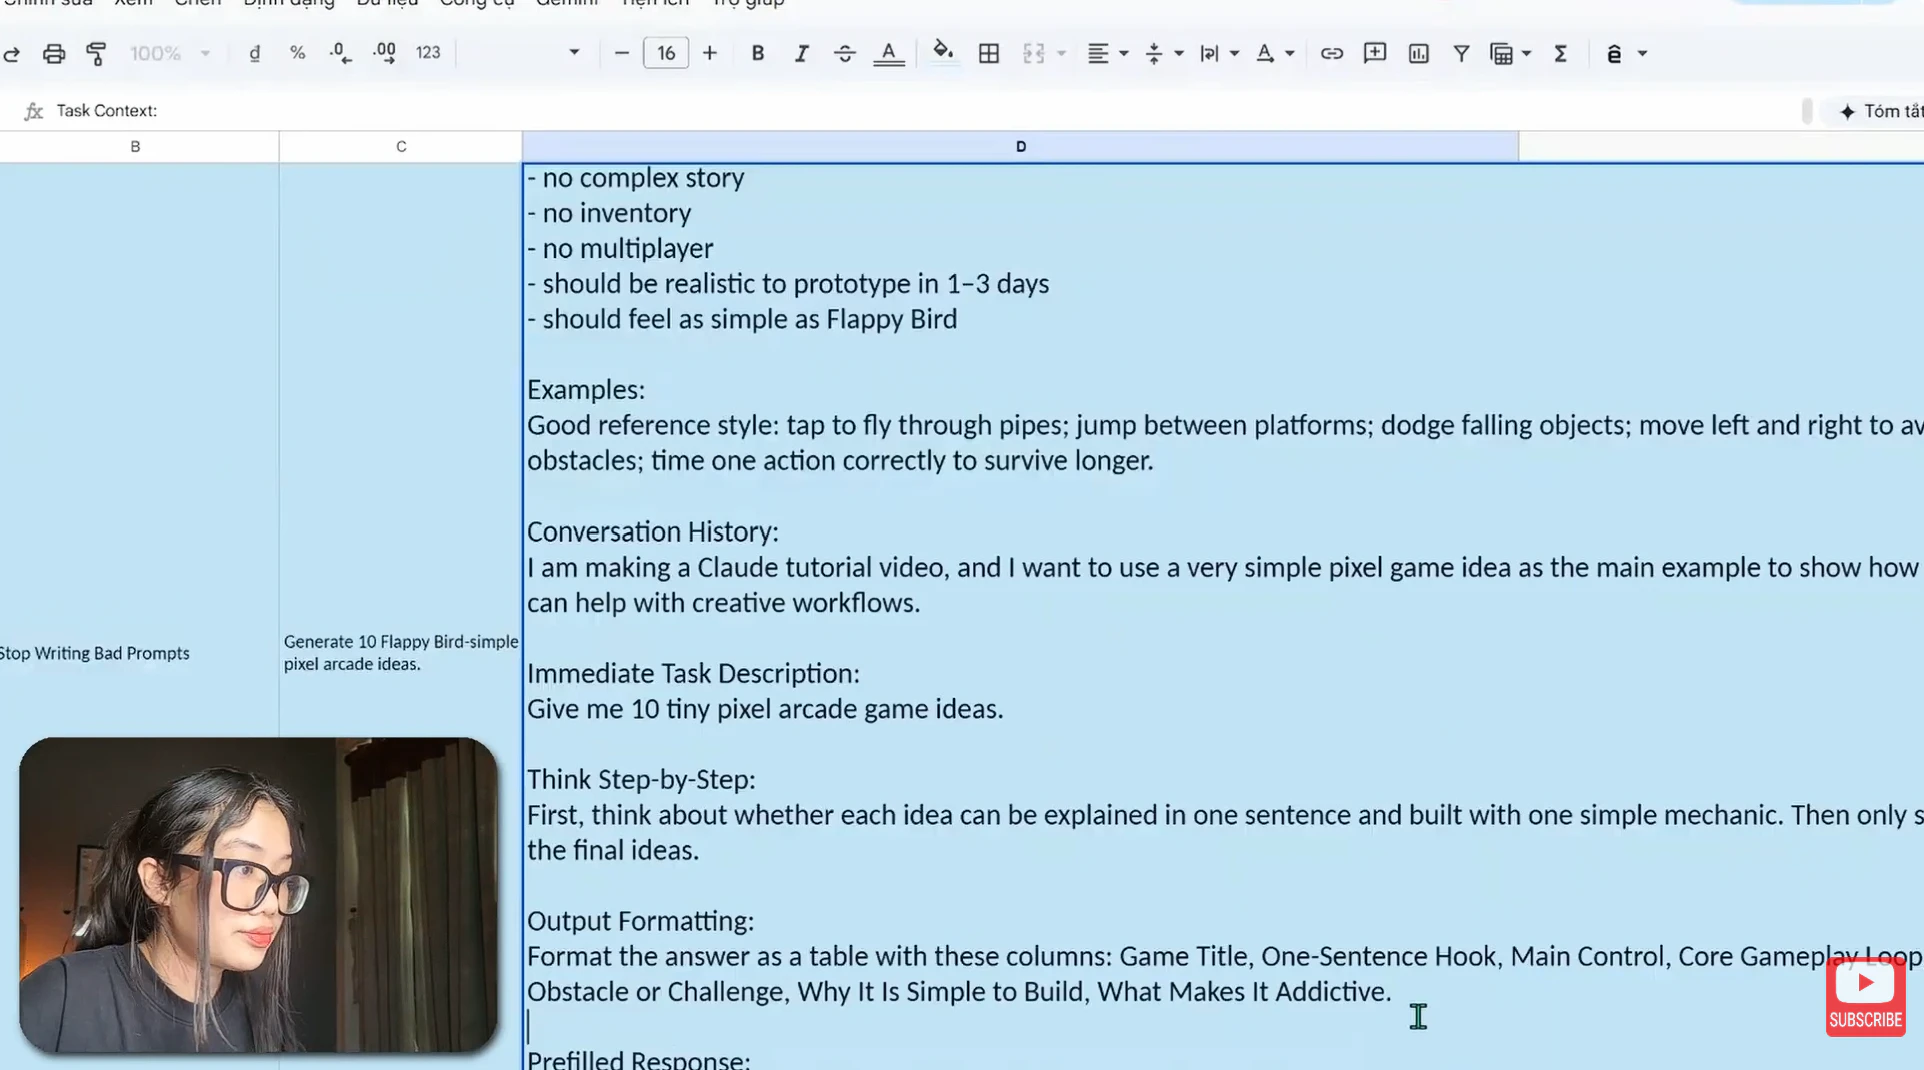Viewport: 1924px width, 1070px height.
Task: Open the borders tool
Action: (x=988, y=54)
